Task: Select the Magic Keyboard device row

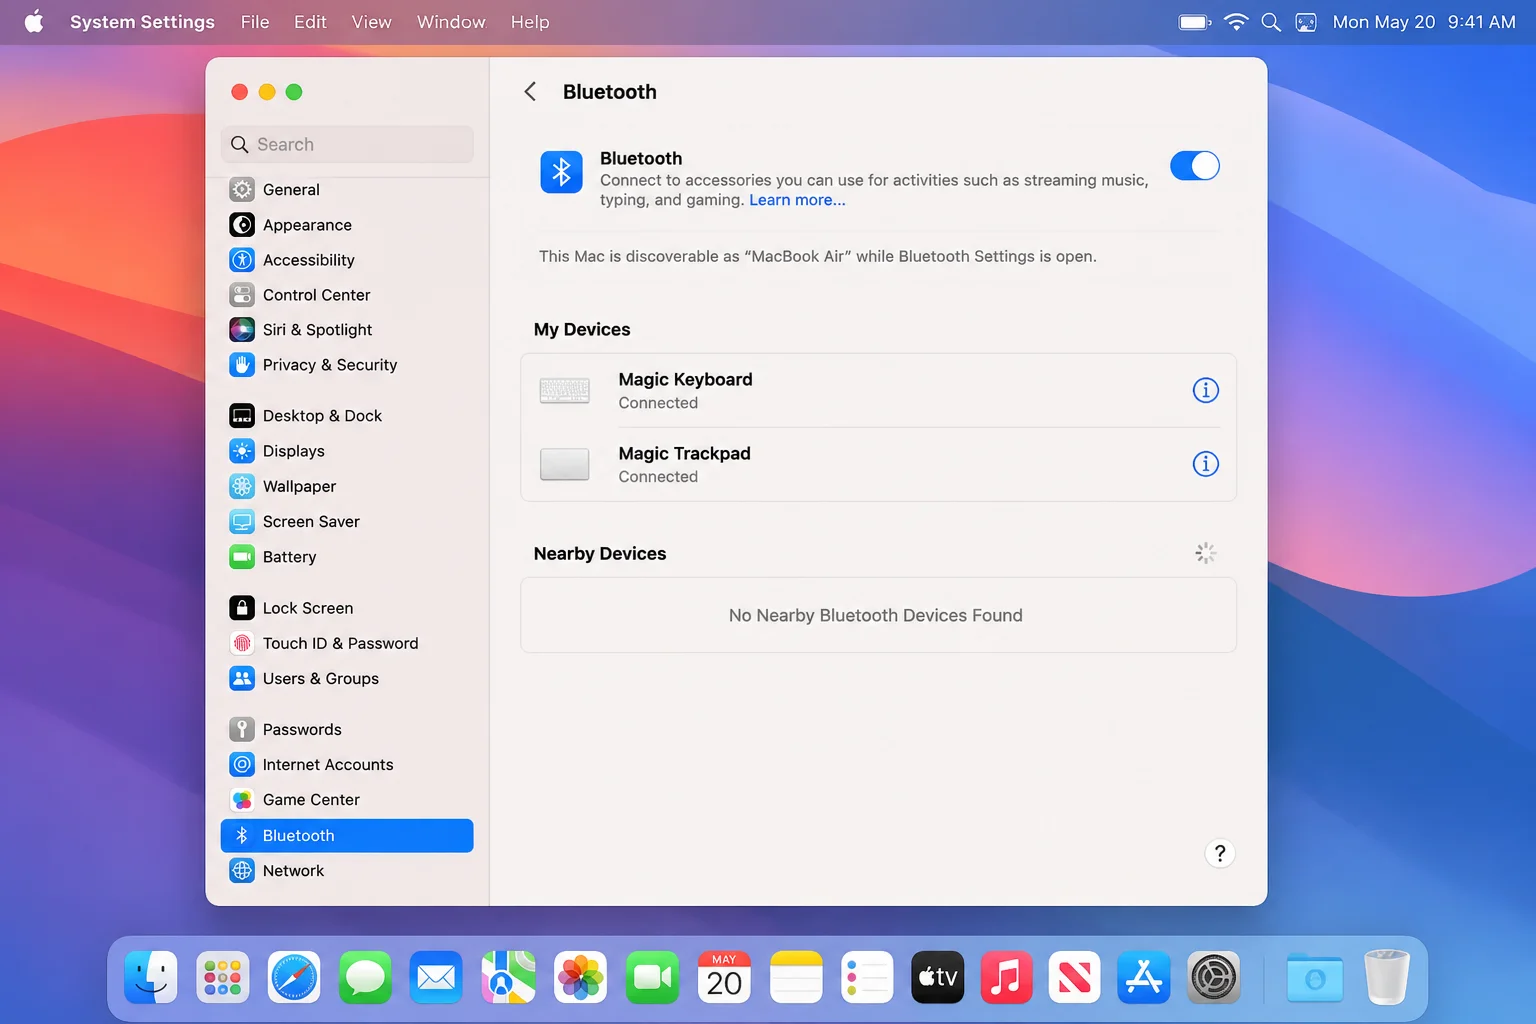Action: [878, 390]
